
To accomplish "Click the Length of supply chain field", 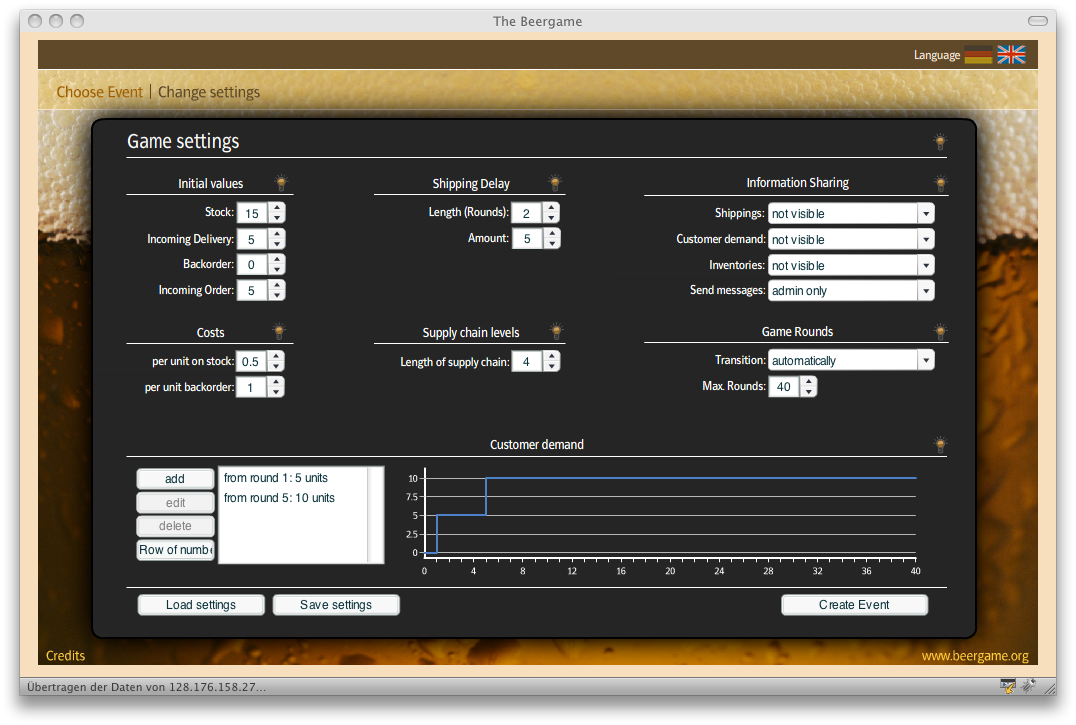I will (x=528, y=361).
